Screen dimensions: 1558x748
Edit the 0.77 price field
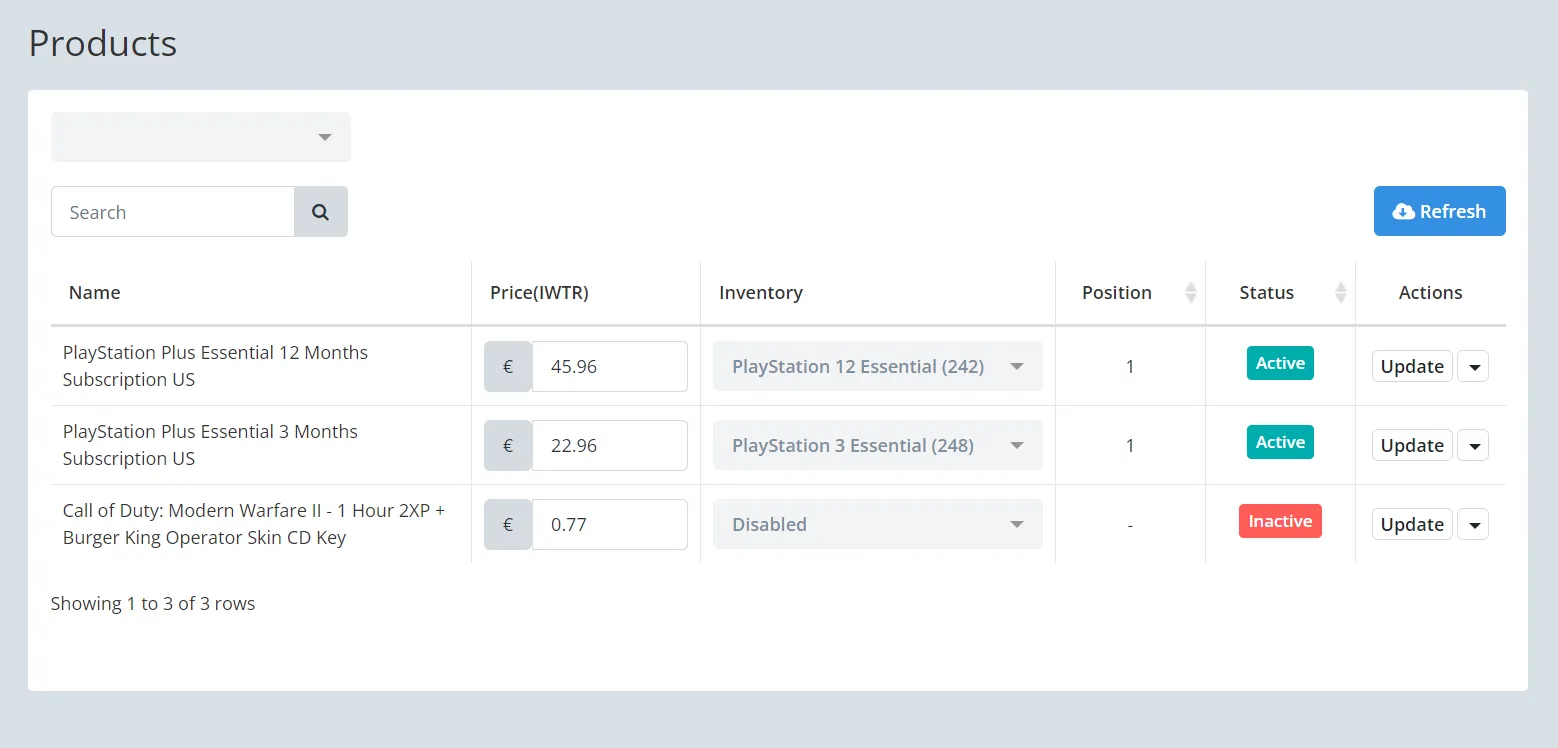pyautogui.click(x=610, y=524)
